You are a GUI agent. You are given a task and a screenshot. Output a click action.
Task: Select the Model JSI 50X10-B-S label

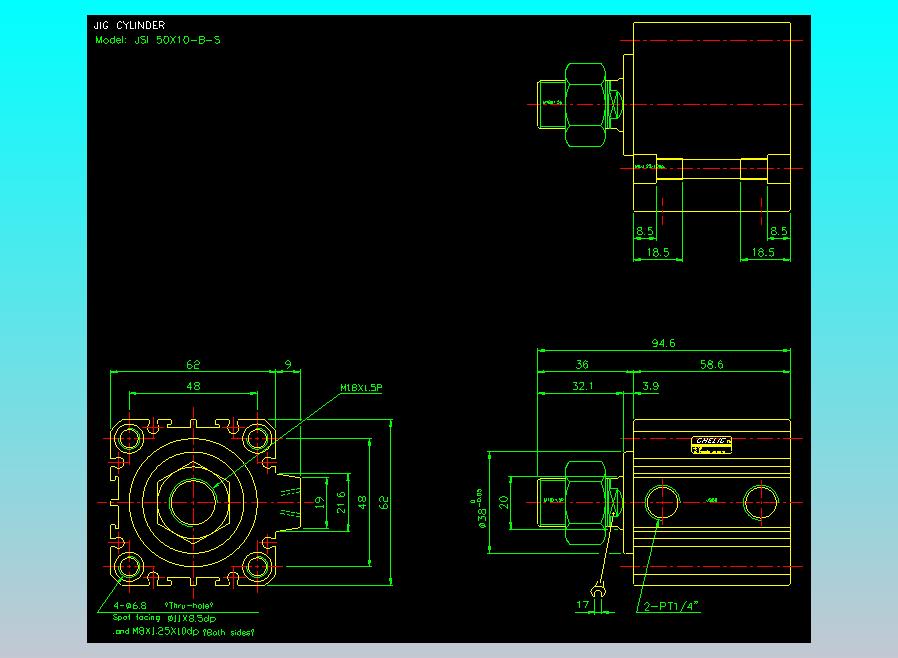pos(157,41)
